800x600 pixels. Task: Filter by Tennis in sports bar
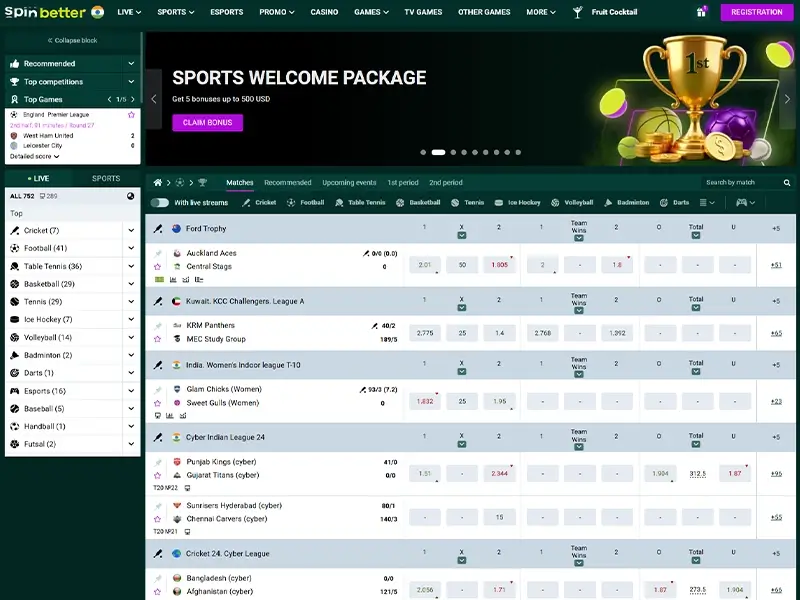(x=467, y=203)
